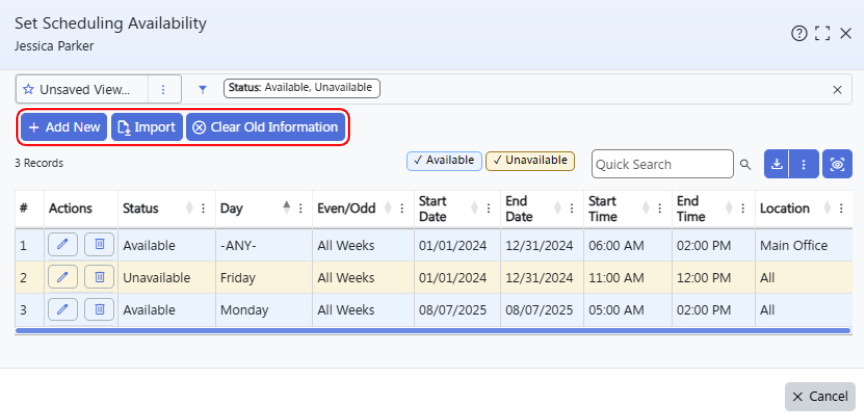Open Day column options menu
This screenshot has height=420, width=864.
pos(301,208)
